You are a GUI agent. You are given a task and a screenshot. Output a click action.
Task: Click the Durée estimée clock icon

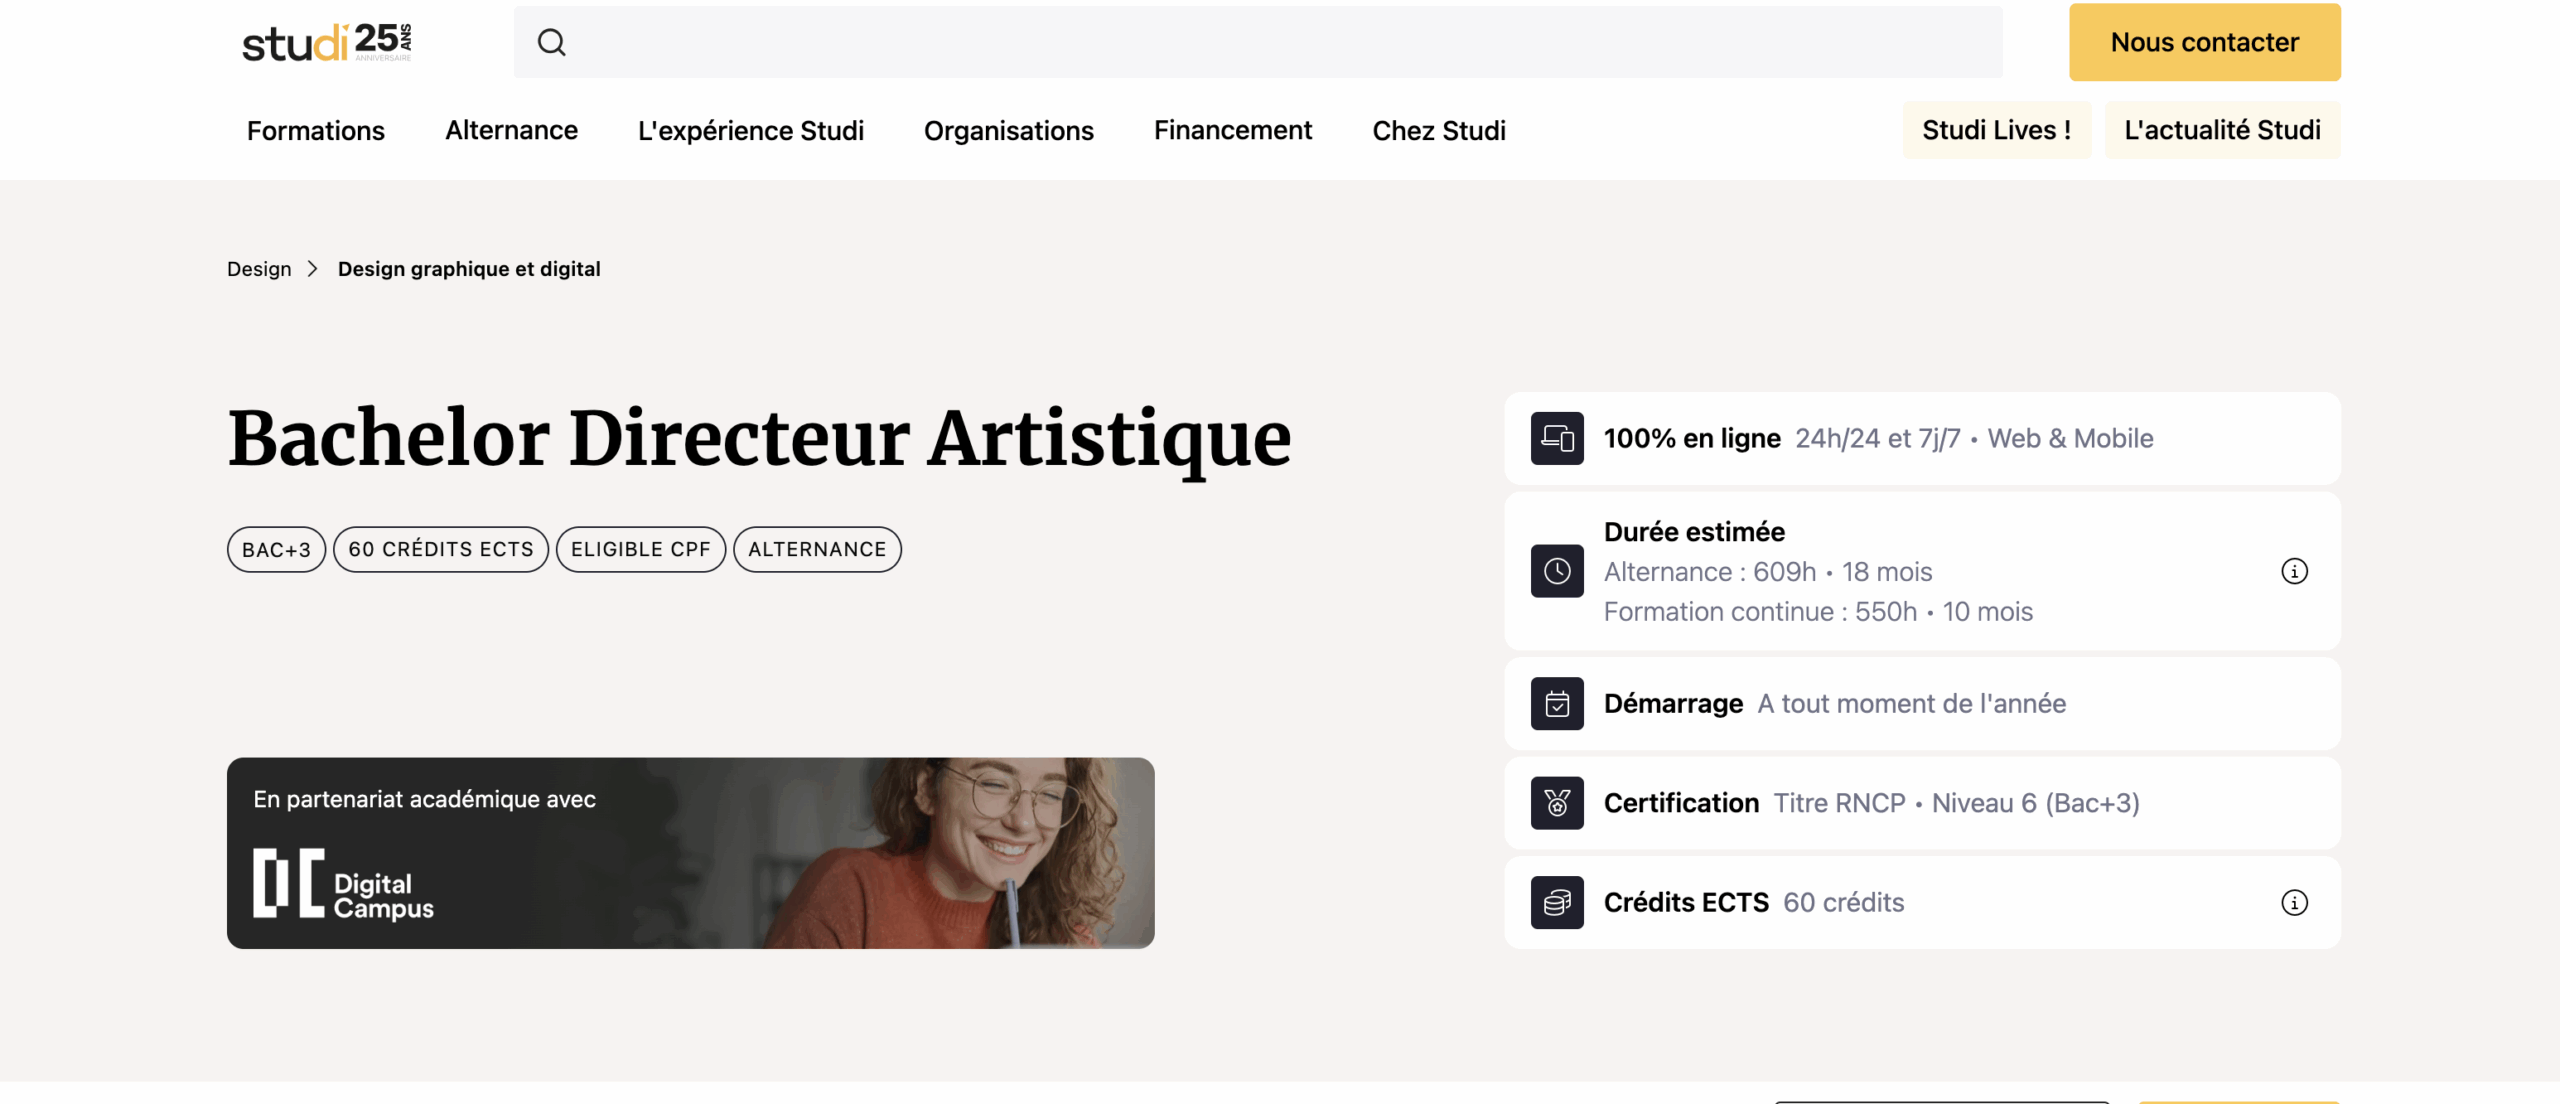tap(1557, 571)
